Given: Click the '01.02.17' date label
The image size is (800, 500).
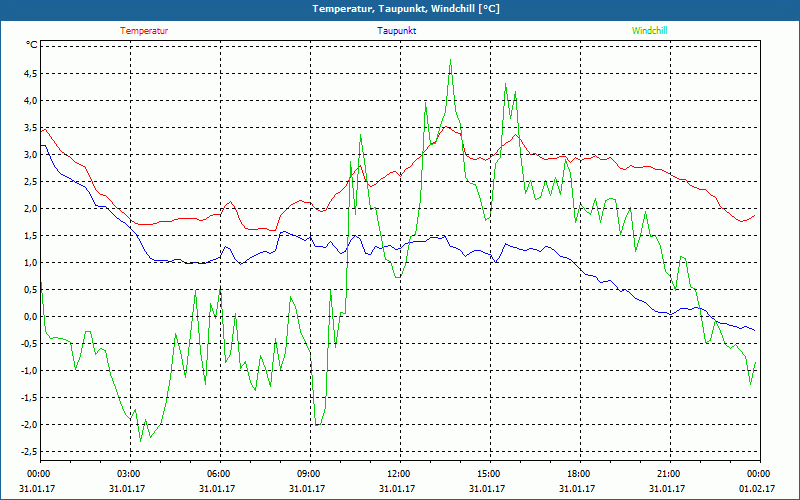Looking at the screenshot, I should (757, 488).
